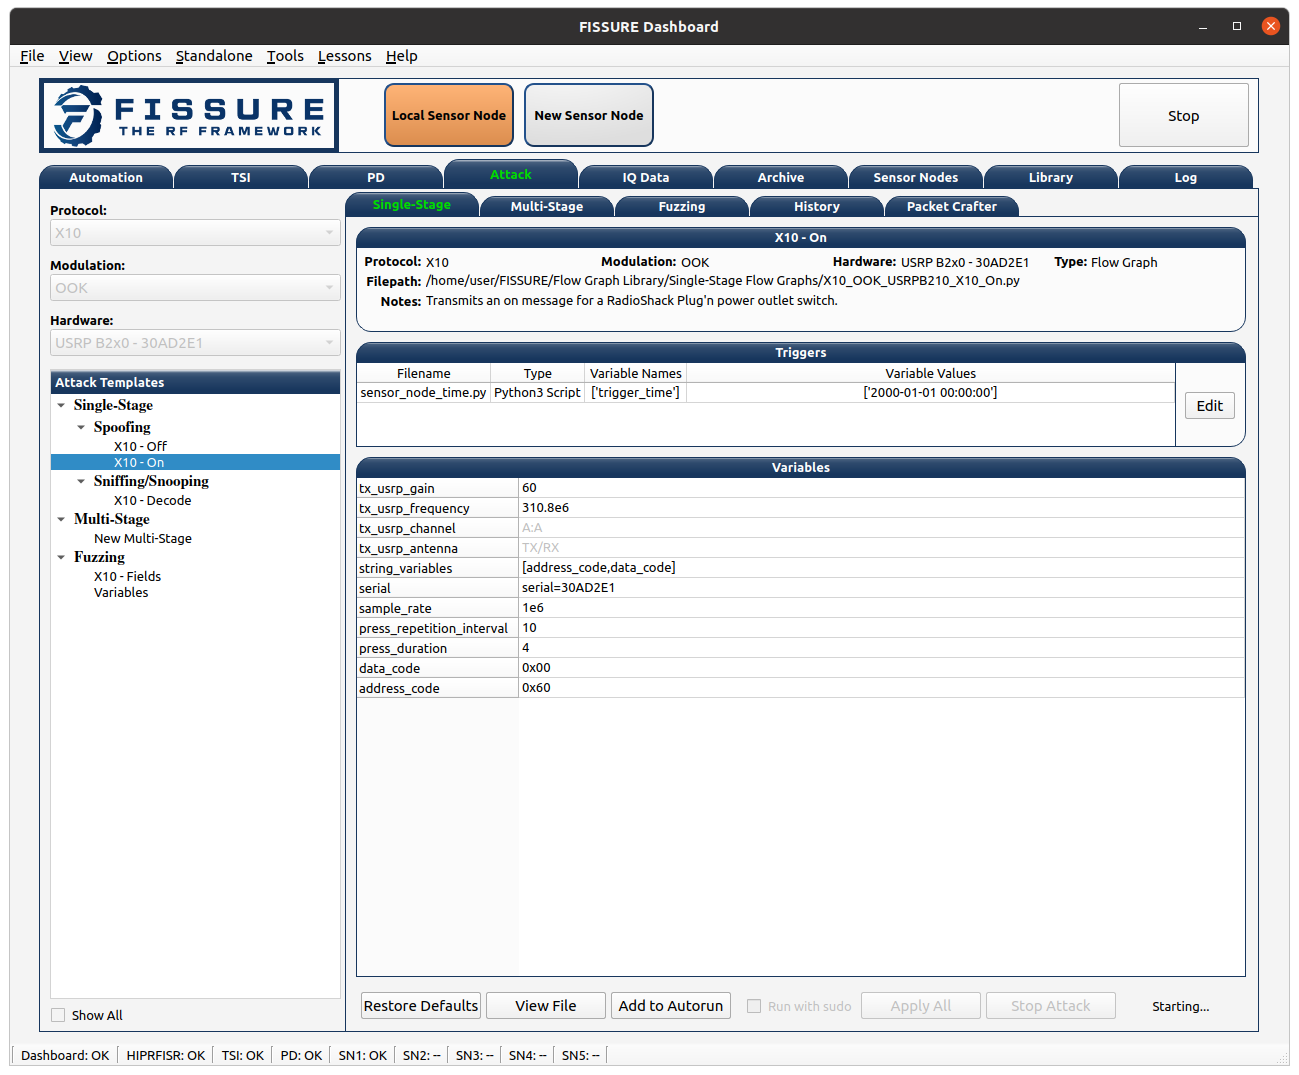Toggle the Show All checkbox

coord(58,1015)
